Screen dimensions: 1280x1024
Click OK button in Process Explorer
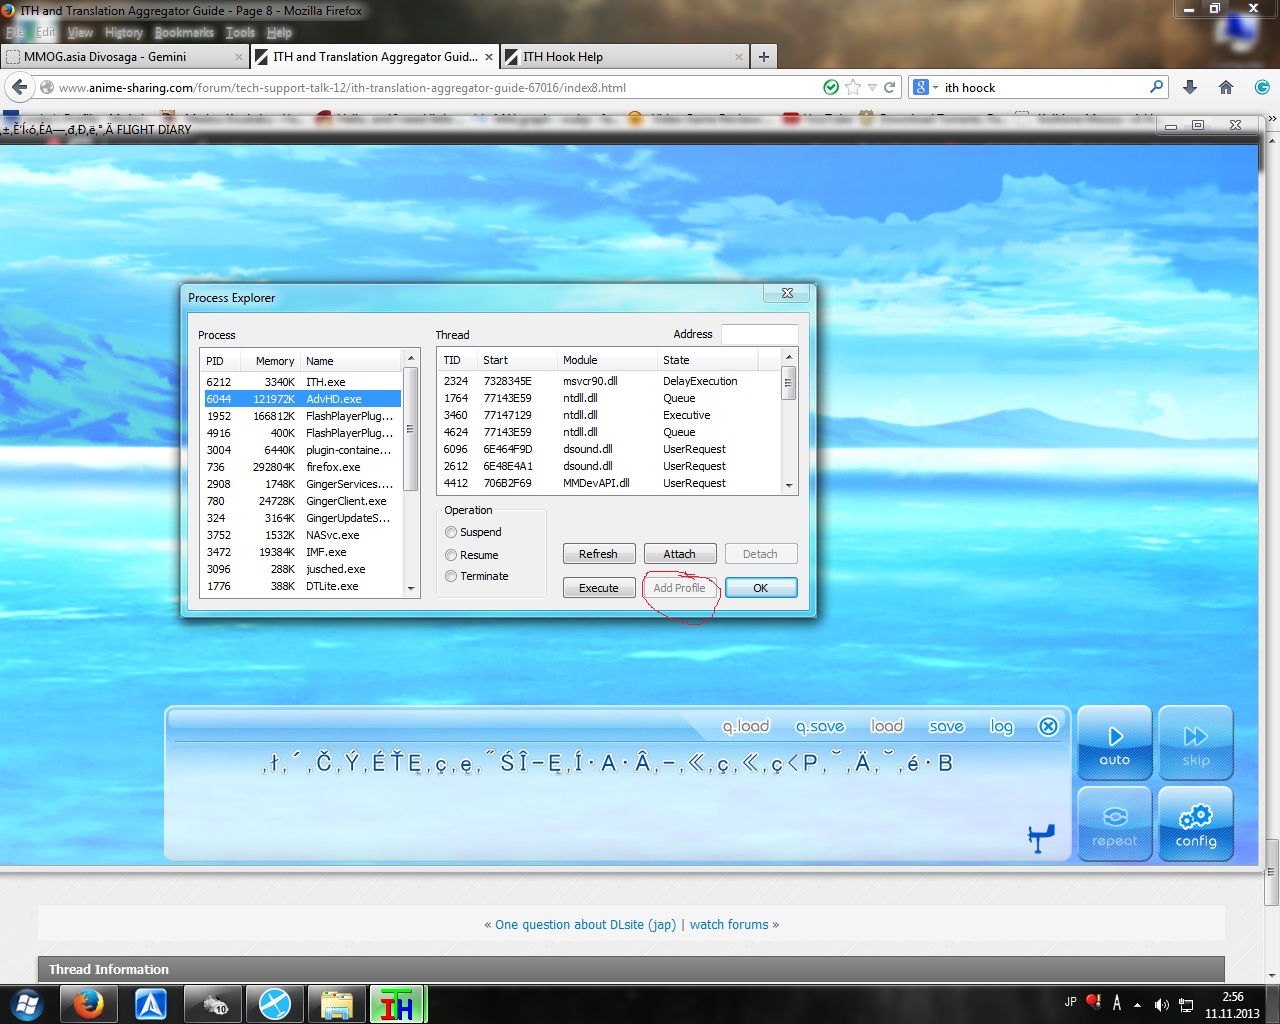pos(761,588)
